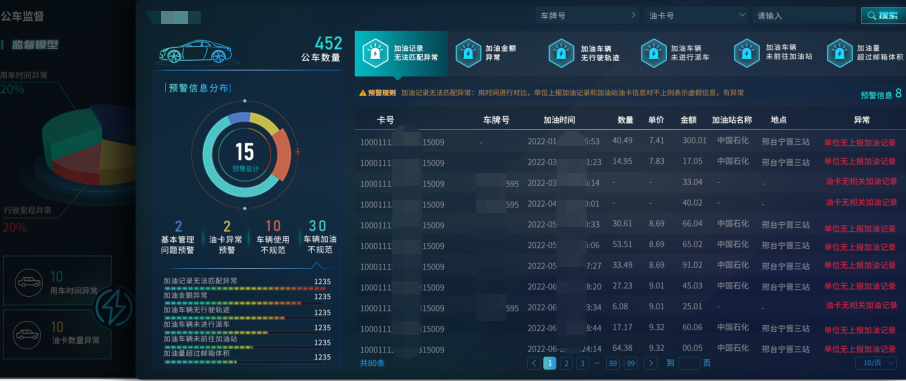Select page 1 in pagination
The height and width of the screenshot is (381, 906).
(550, 363)
